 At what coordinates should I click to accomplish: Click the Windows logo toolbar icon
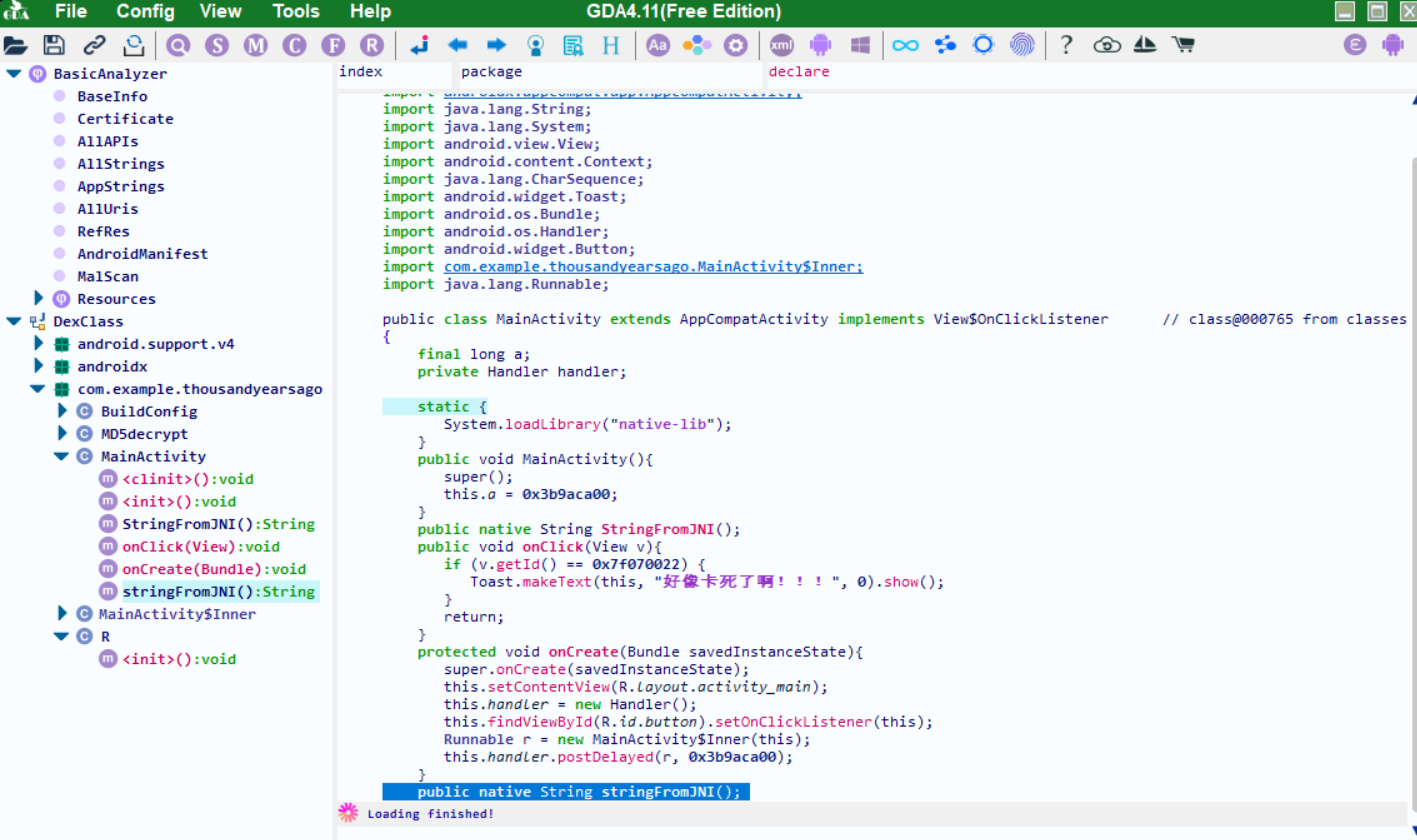[x=859, y=45]
